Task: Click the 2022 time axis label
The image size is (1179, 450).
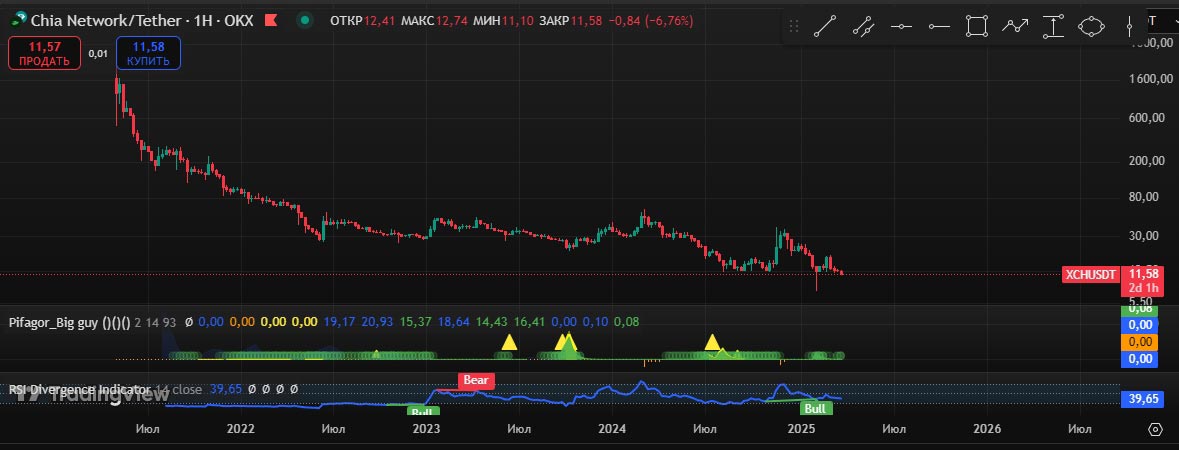Action: tap(240, 428)
